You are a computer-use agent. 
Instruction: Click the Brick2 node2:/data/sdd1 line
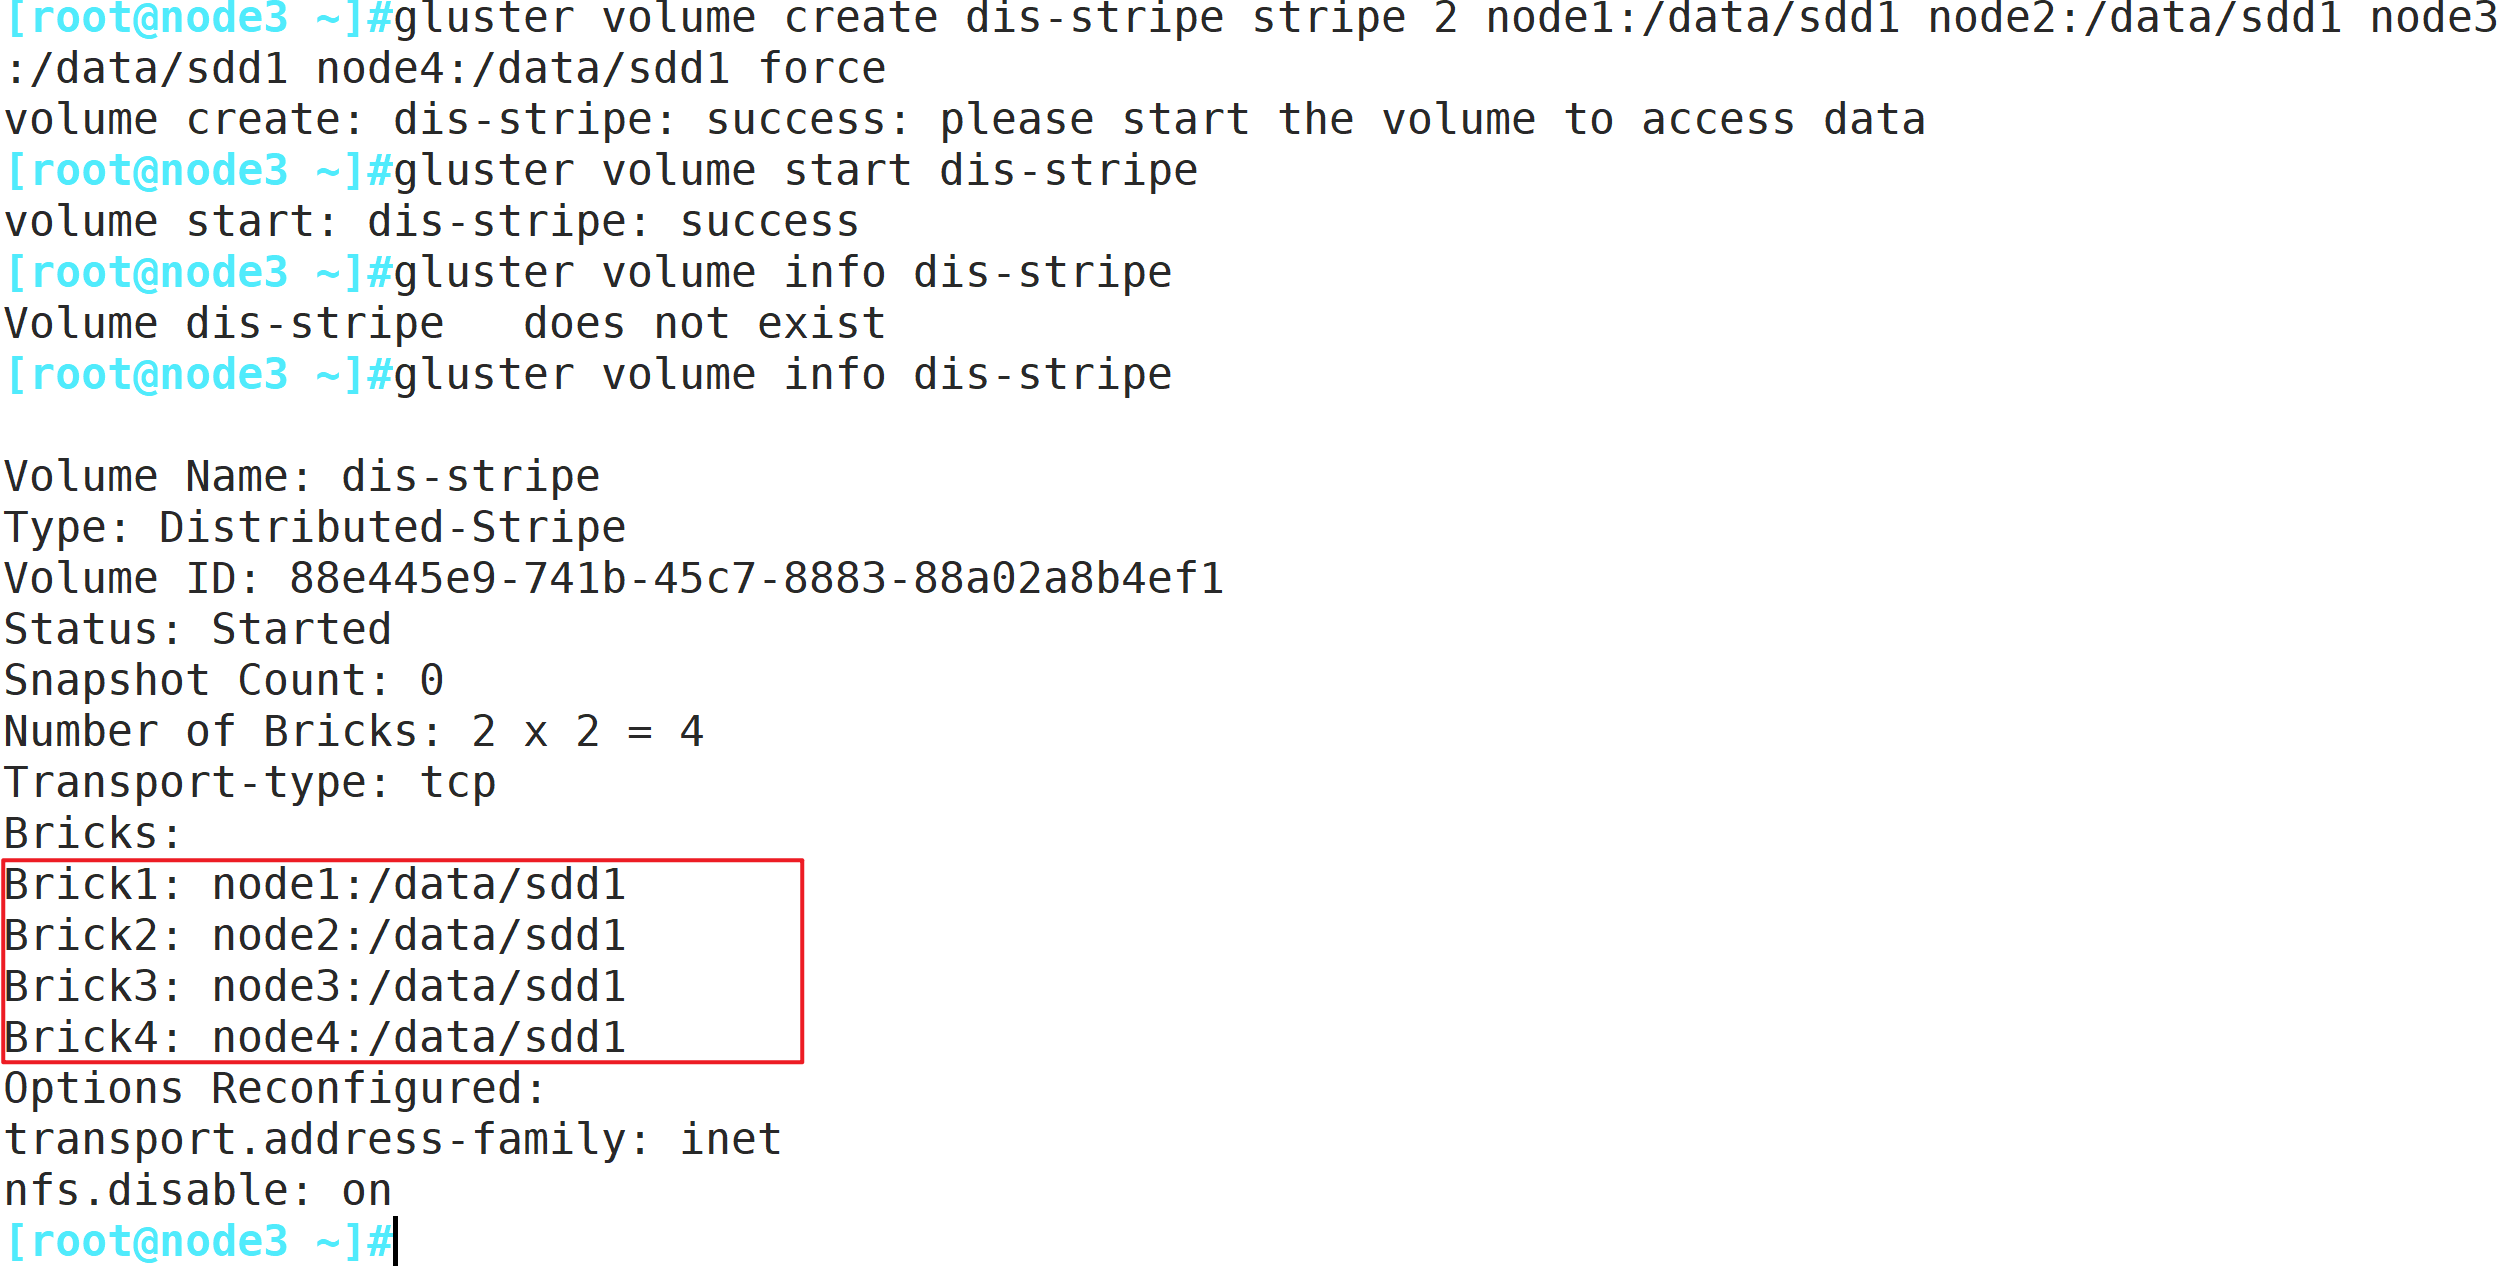(x=315, y=936)
